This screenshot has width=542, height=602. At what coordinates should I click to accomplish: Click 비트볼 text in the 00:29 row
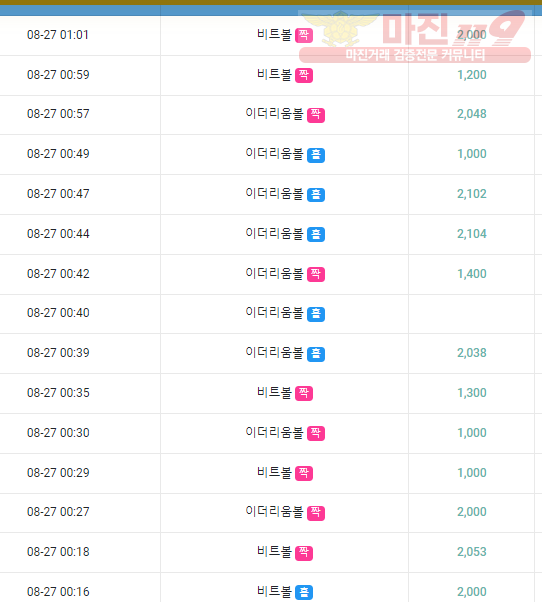(274, 473)
